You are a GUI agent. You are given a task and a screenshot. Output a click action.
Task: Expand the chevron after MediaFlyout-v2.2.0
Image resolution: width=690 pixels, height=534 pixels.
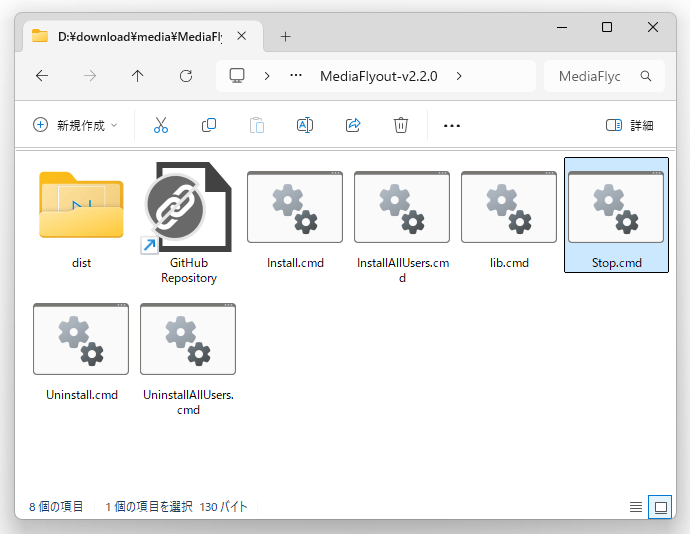(459, 76)
